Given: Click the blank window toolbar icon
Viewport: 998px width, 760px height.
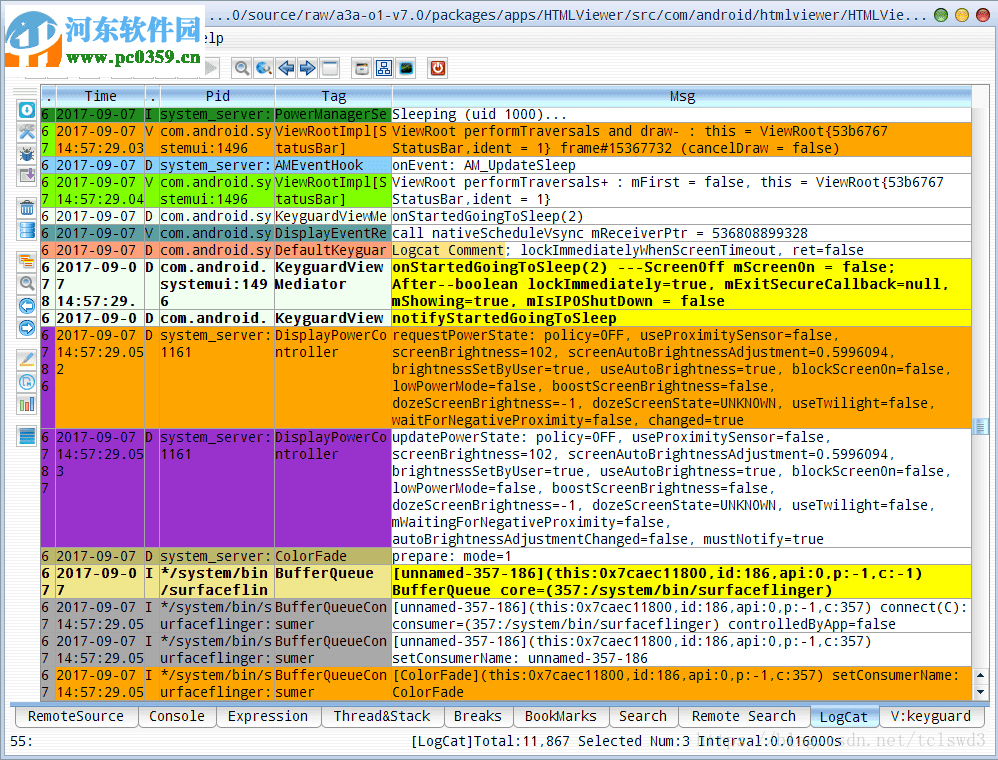Looking at the screenshot, I should pyautogui.click(x=330, y=68).
